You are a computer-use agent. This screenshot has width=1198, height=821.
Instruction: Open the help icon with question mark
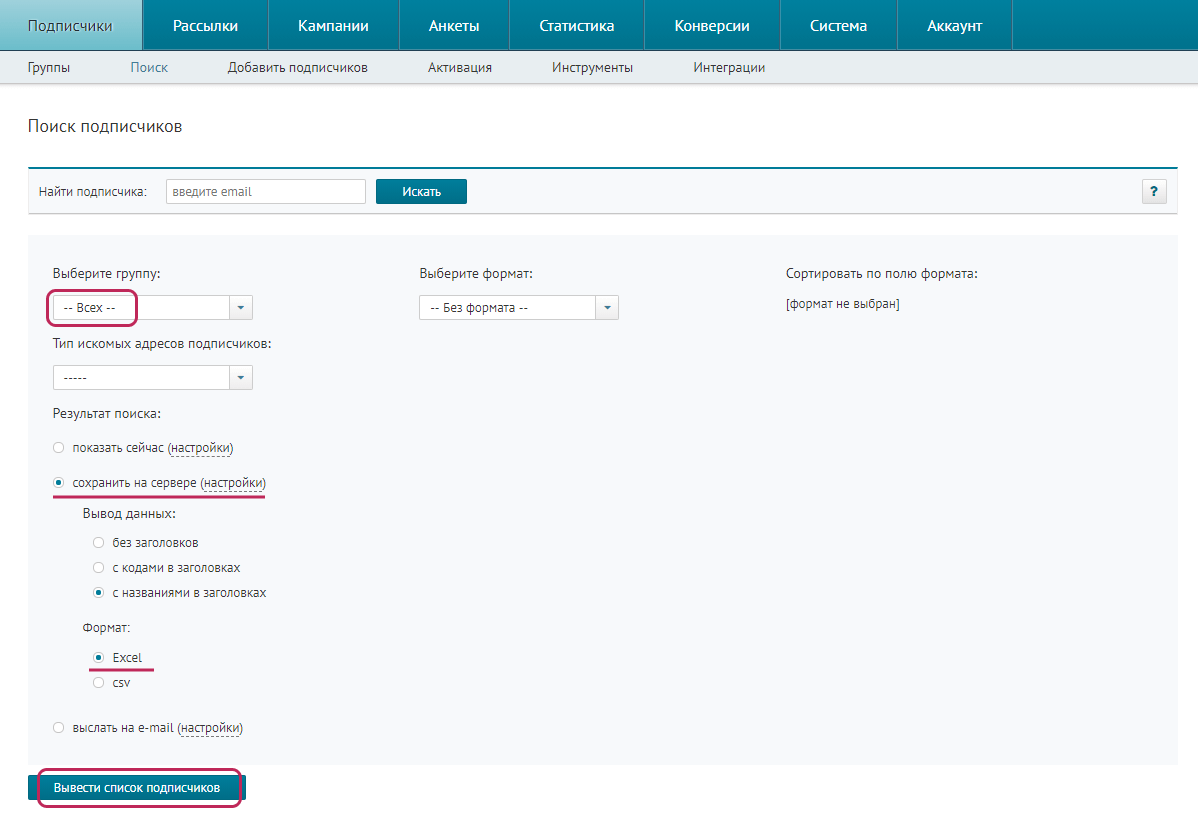click(1154, 191)
